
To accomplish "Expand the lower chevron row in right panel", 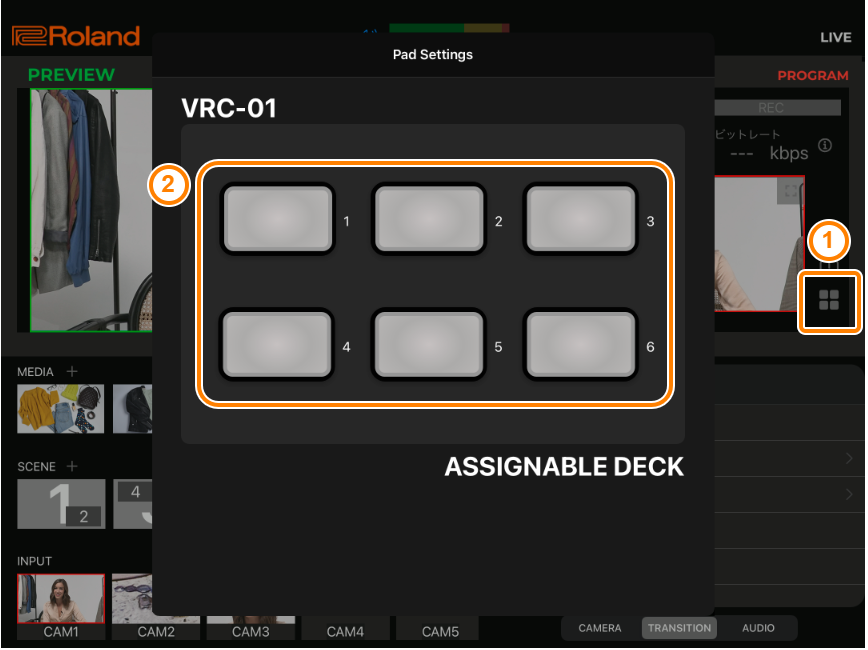I will pyautogui.click(x=790, y=495).
